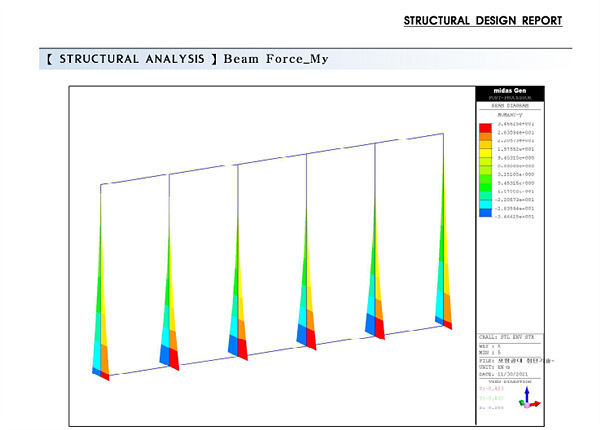Screen dimensions: 600x430
Task: Click the DATE: 11/30/2021 entry
Action: [503, 374]
